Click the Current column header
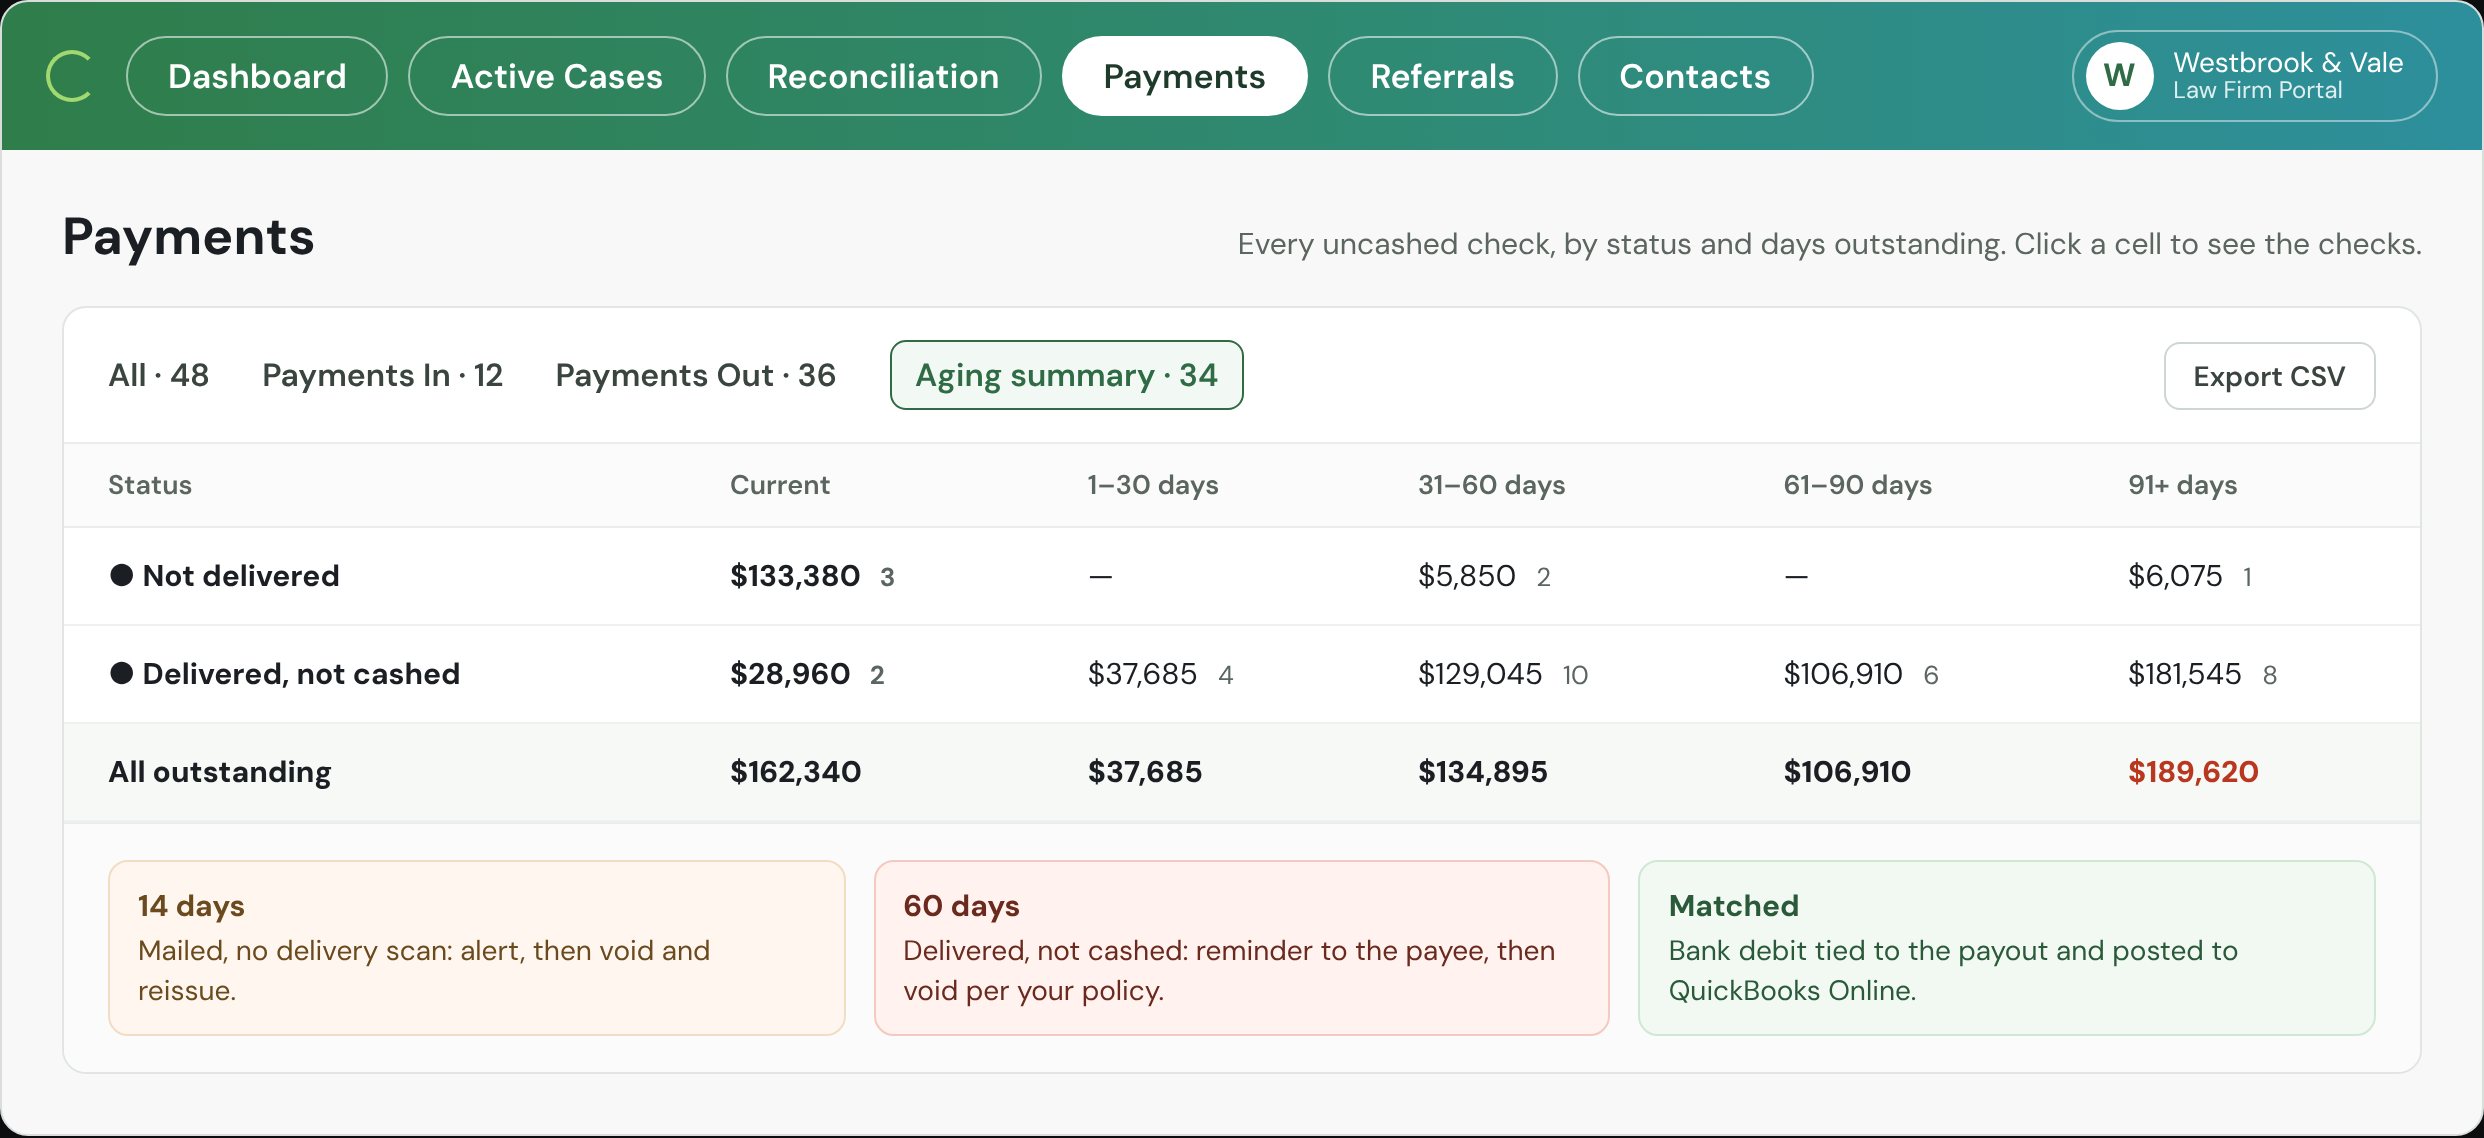This screenshot has height=1138, width=2484. (780, 485)
